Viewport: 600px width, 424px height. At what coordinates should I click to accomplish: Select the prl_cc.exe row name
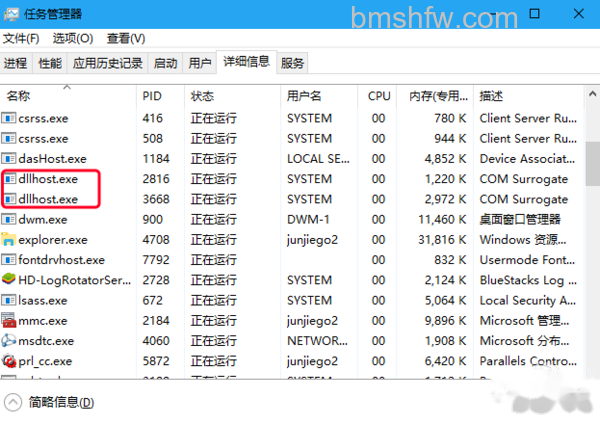[x=45, y=361]
